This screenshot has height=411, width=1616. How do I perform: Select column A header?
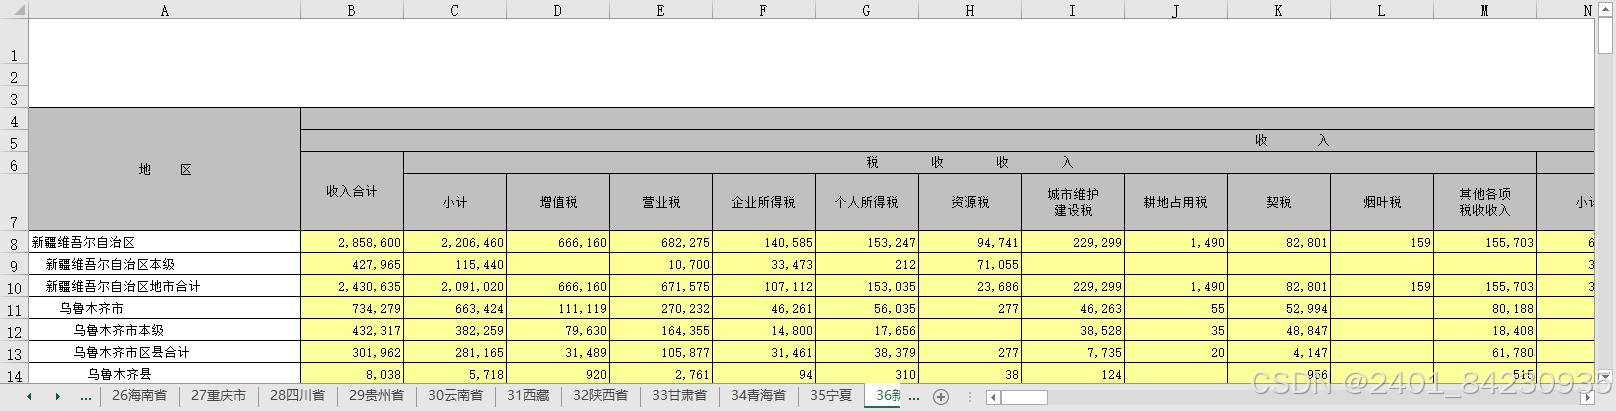point(164,10)
